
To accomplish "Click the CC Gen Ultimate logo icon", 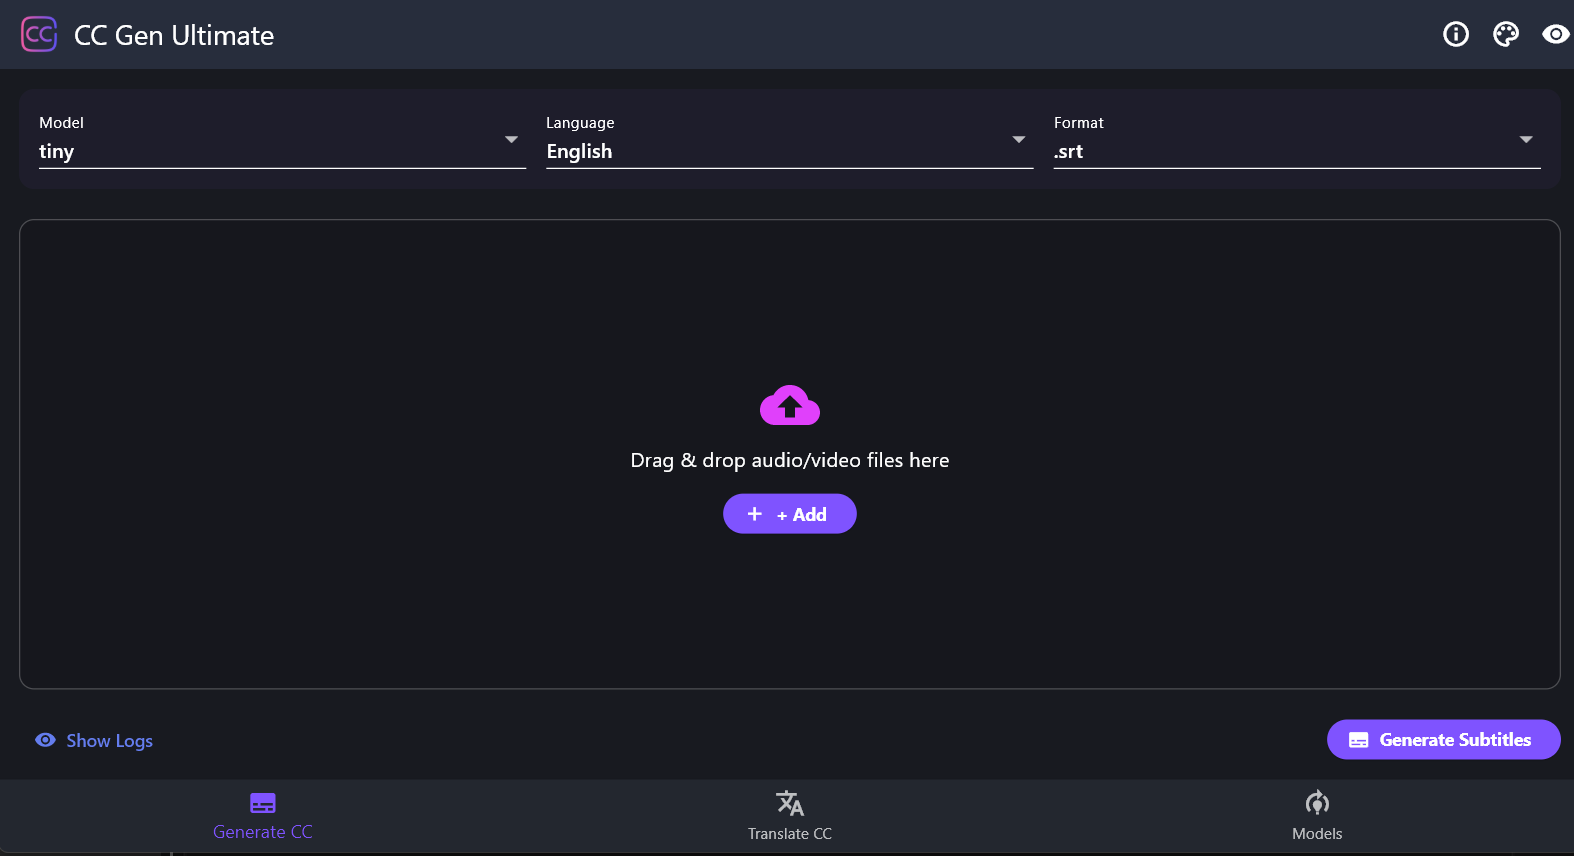I will point(39,35).
